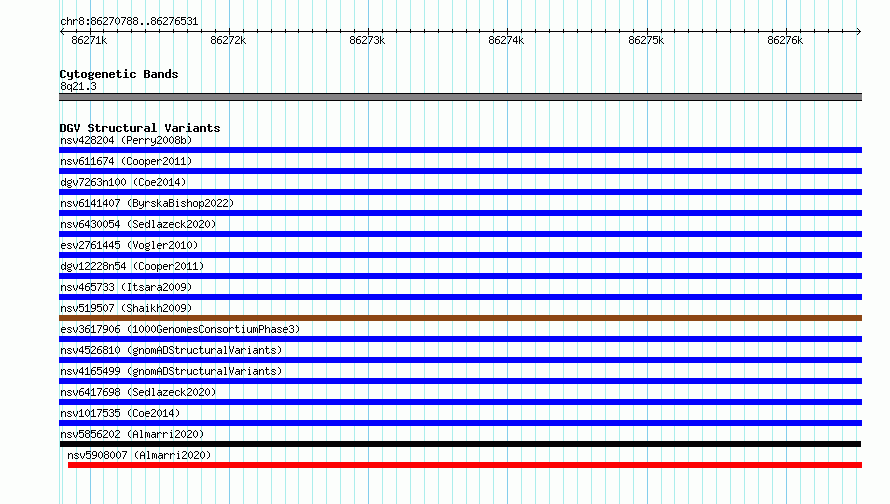This screenshot has height=504, width=890.
Task: Select the black bar for nsv5856202
Action: tap(460, 444)
